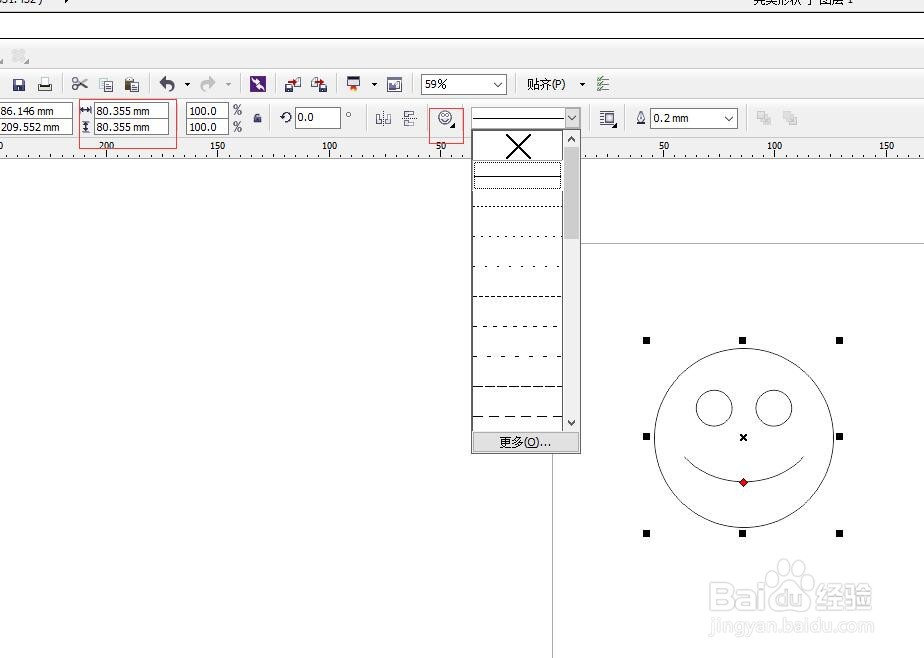Click the line style list scroll up arrow
Viewport: 924px width, 658px height.
(571, 140)
